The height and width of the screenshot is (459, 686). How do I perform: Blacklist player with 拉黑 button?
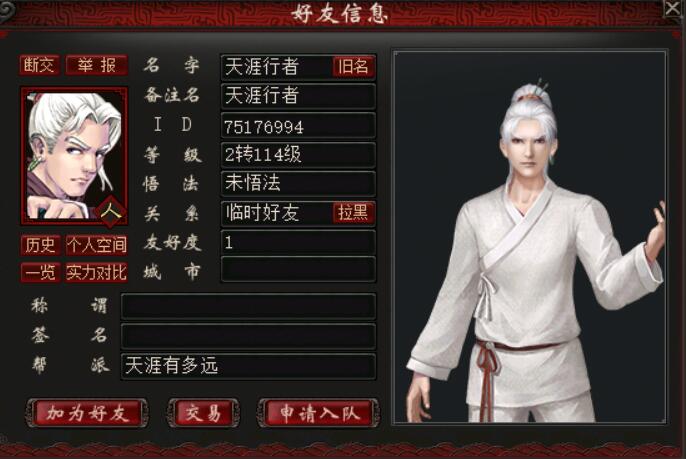click(x=354, y=213)
